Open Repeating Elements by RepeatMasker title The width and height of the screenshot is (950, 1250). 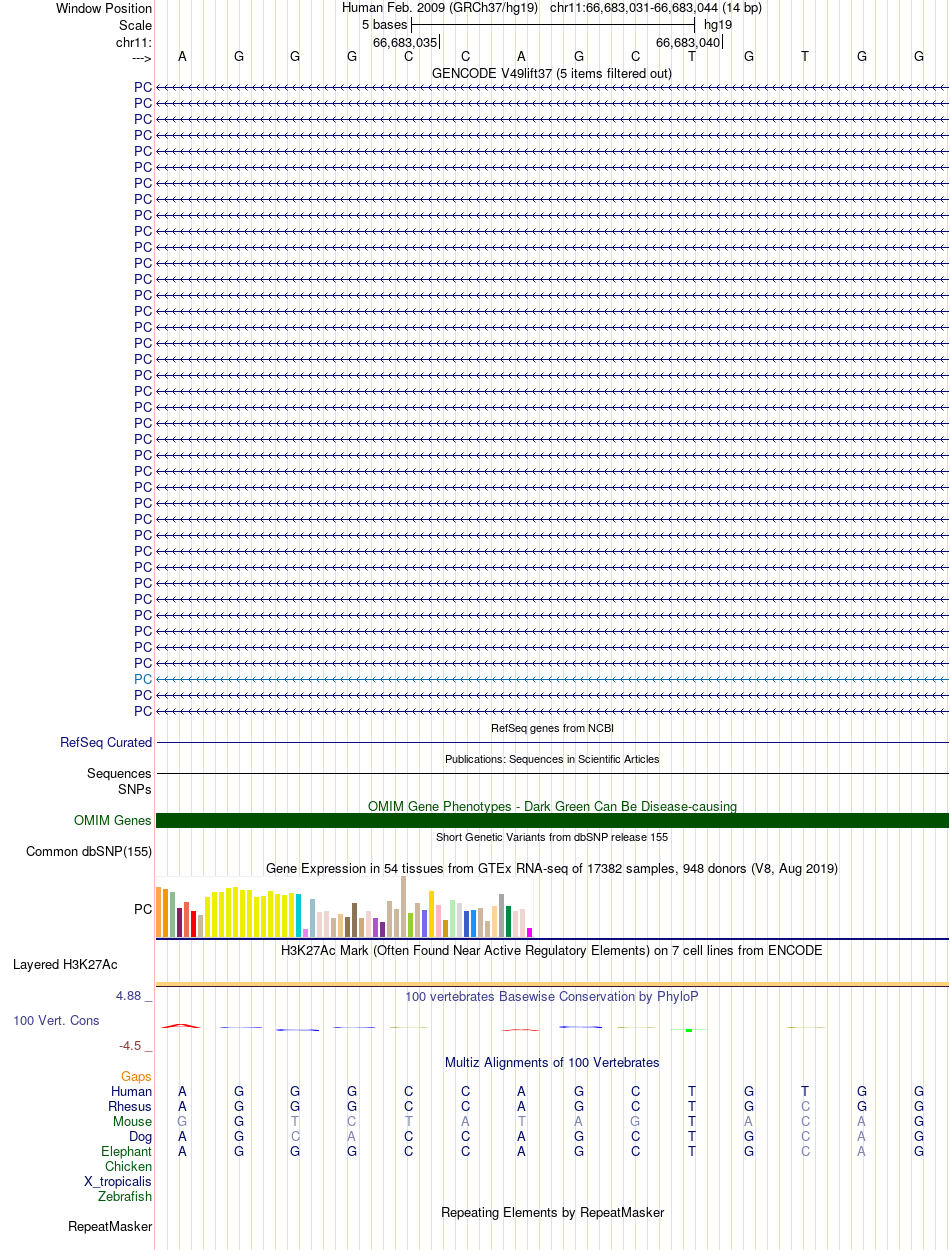[552, 1213]
